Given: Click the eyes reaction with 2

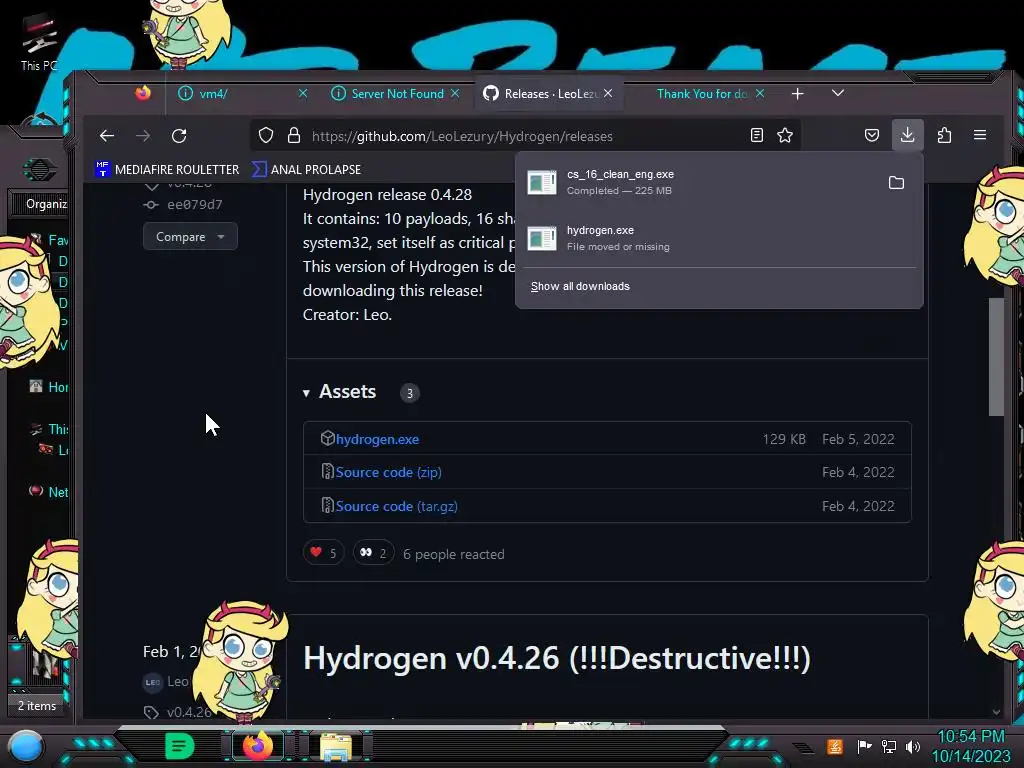Looking at the screenshot, I should [374, 553].
